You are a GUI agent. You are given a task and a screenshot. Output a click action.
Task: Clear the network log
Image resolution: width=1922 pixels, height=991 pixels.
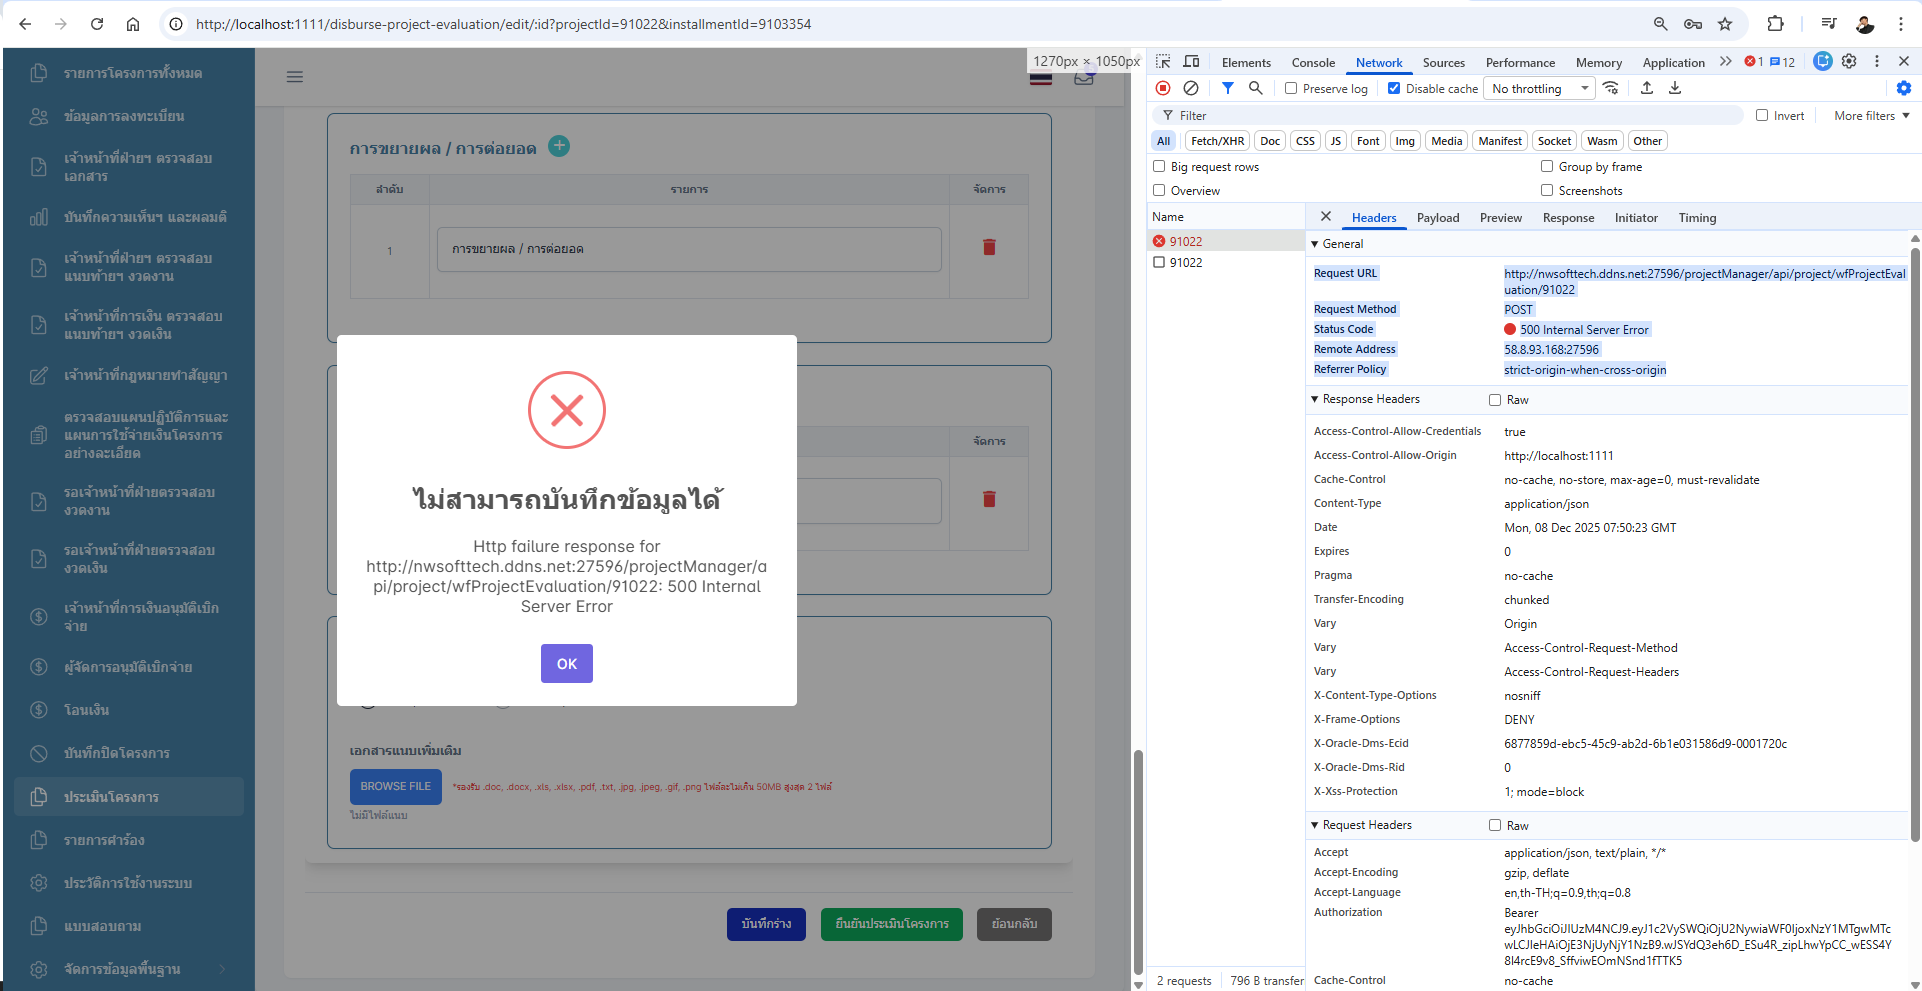(x=1191, y=88)
